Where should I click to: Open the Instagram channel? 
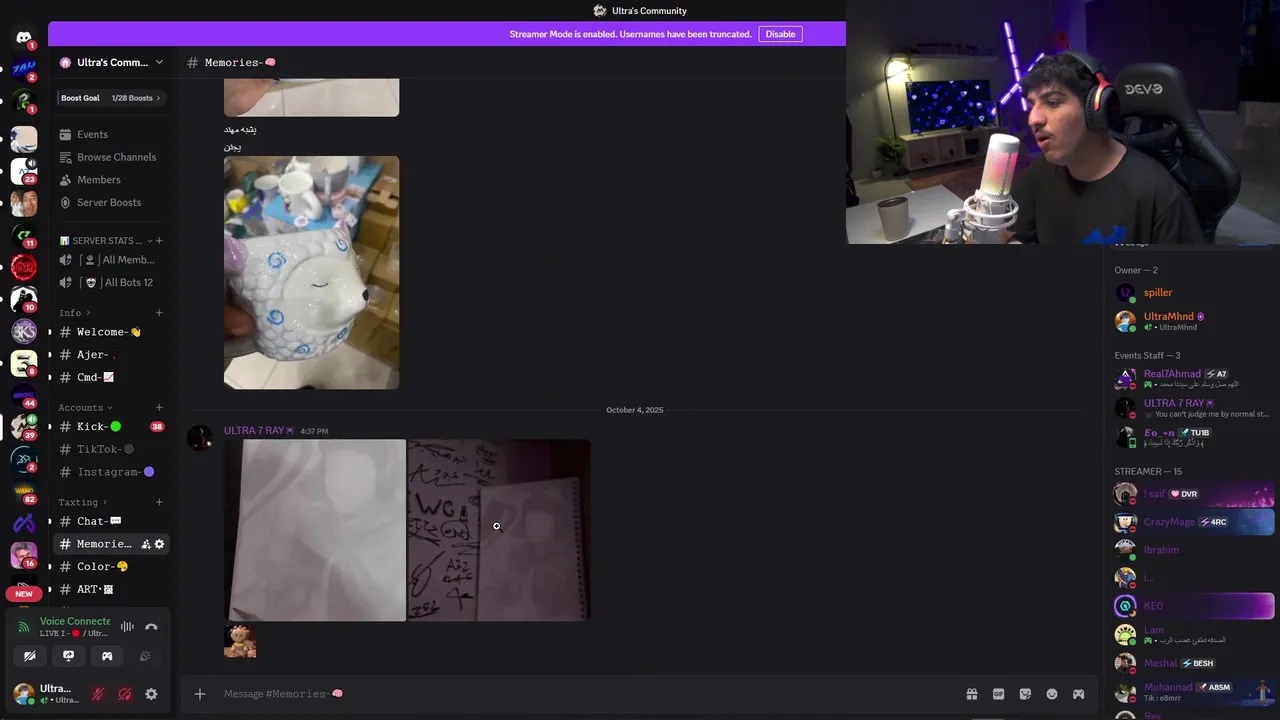tap(110, 472)
